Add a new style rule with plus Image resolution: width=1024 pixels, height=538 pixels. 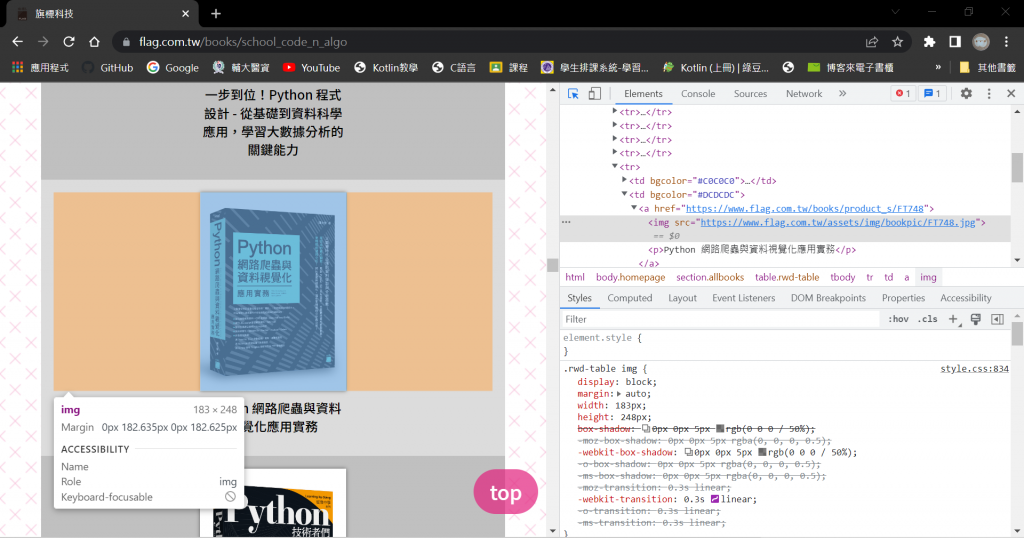[x=953, y=319]
